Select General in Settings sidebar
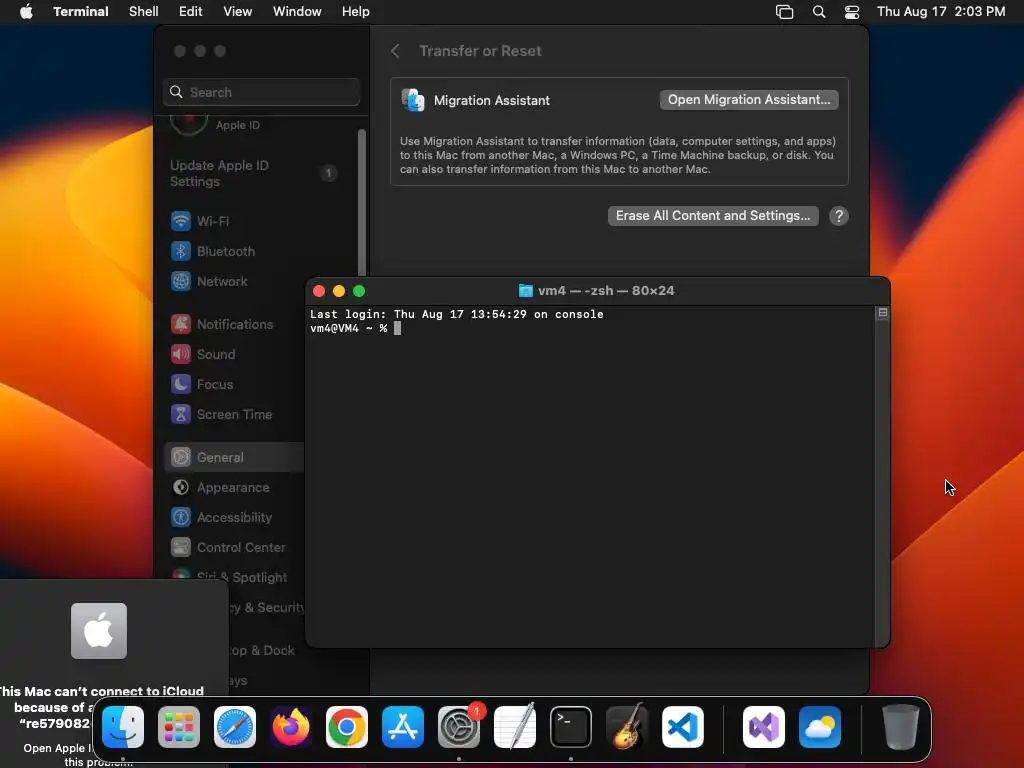 (233, 457)
